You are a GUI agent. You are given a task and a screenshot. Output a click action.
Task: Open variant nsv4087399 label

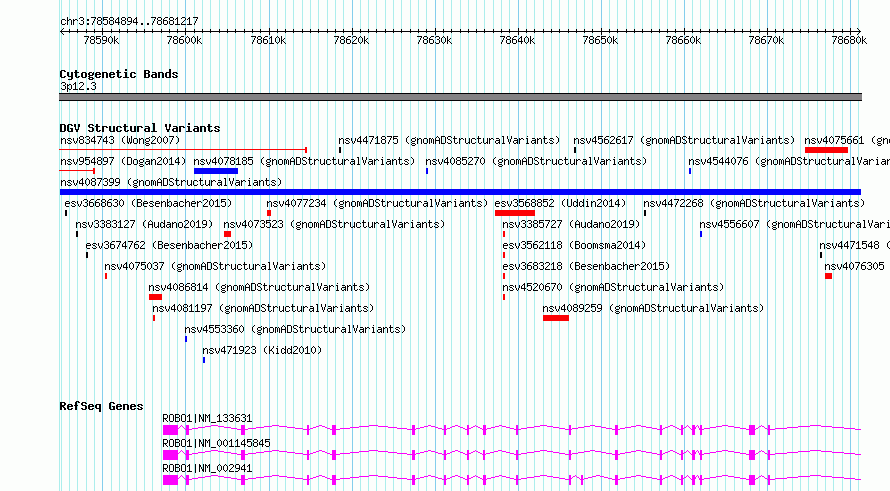click(171, 182)
